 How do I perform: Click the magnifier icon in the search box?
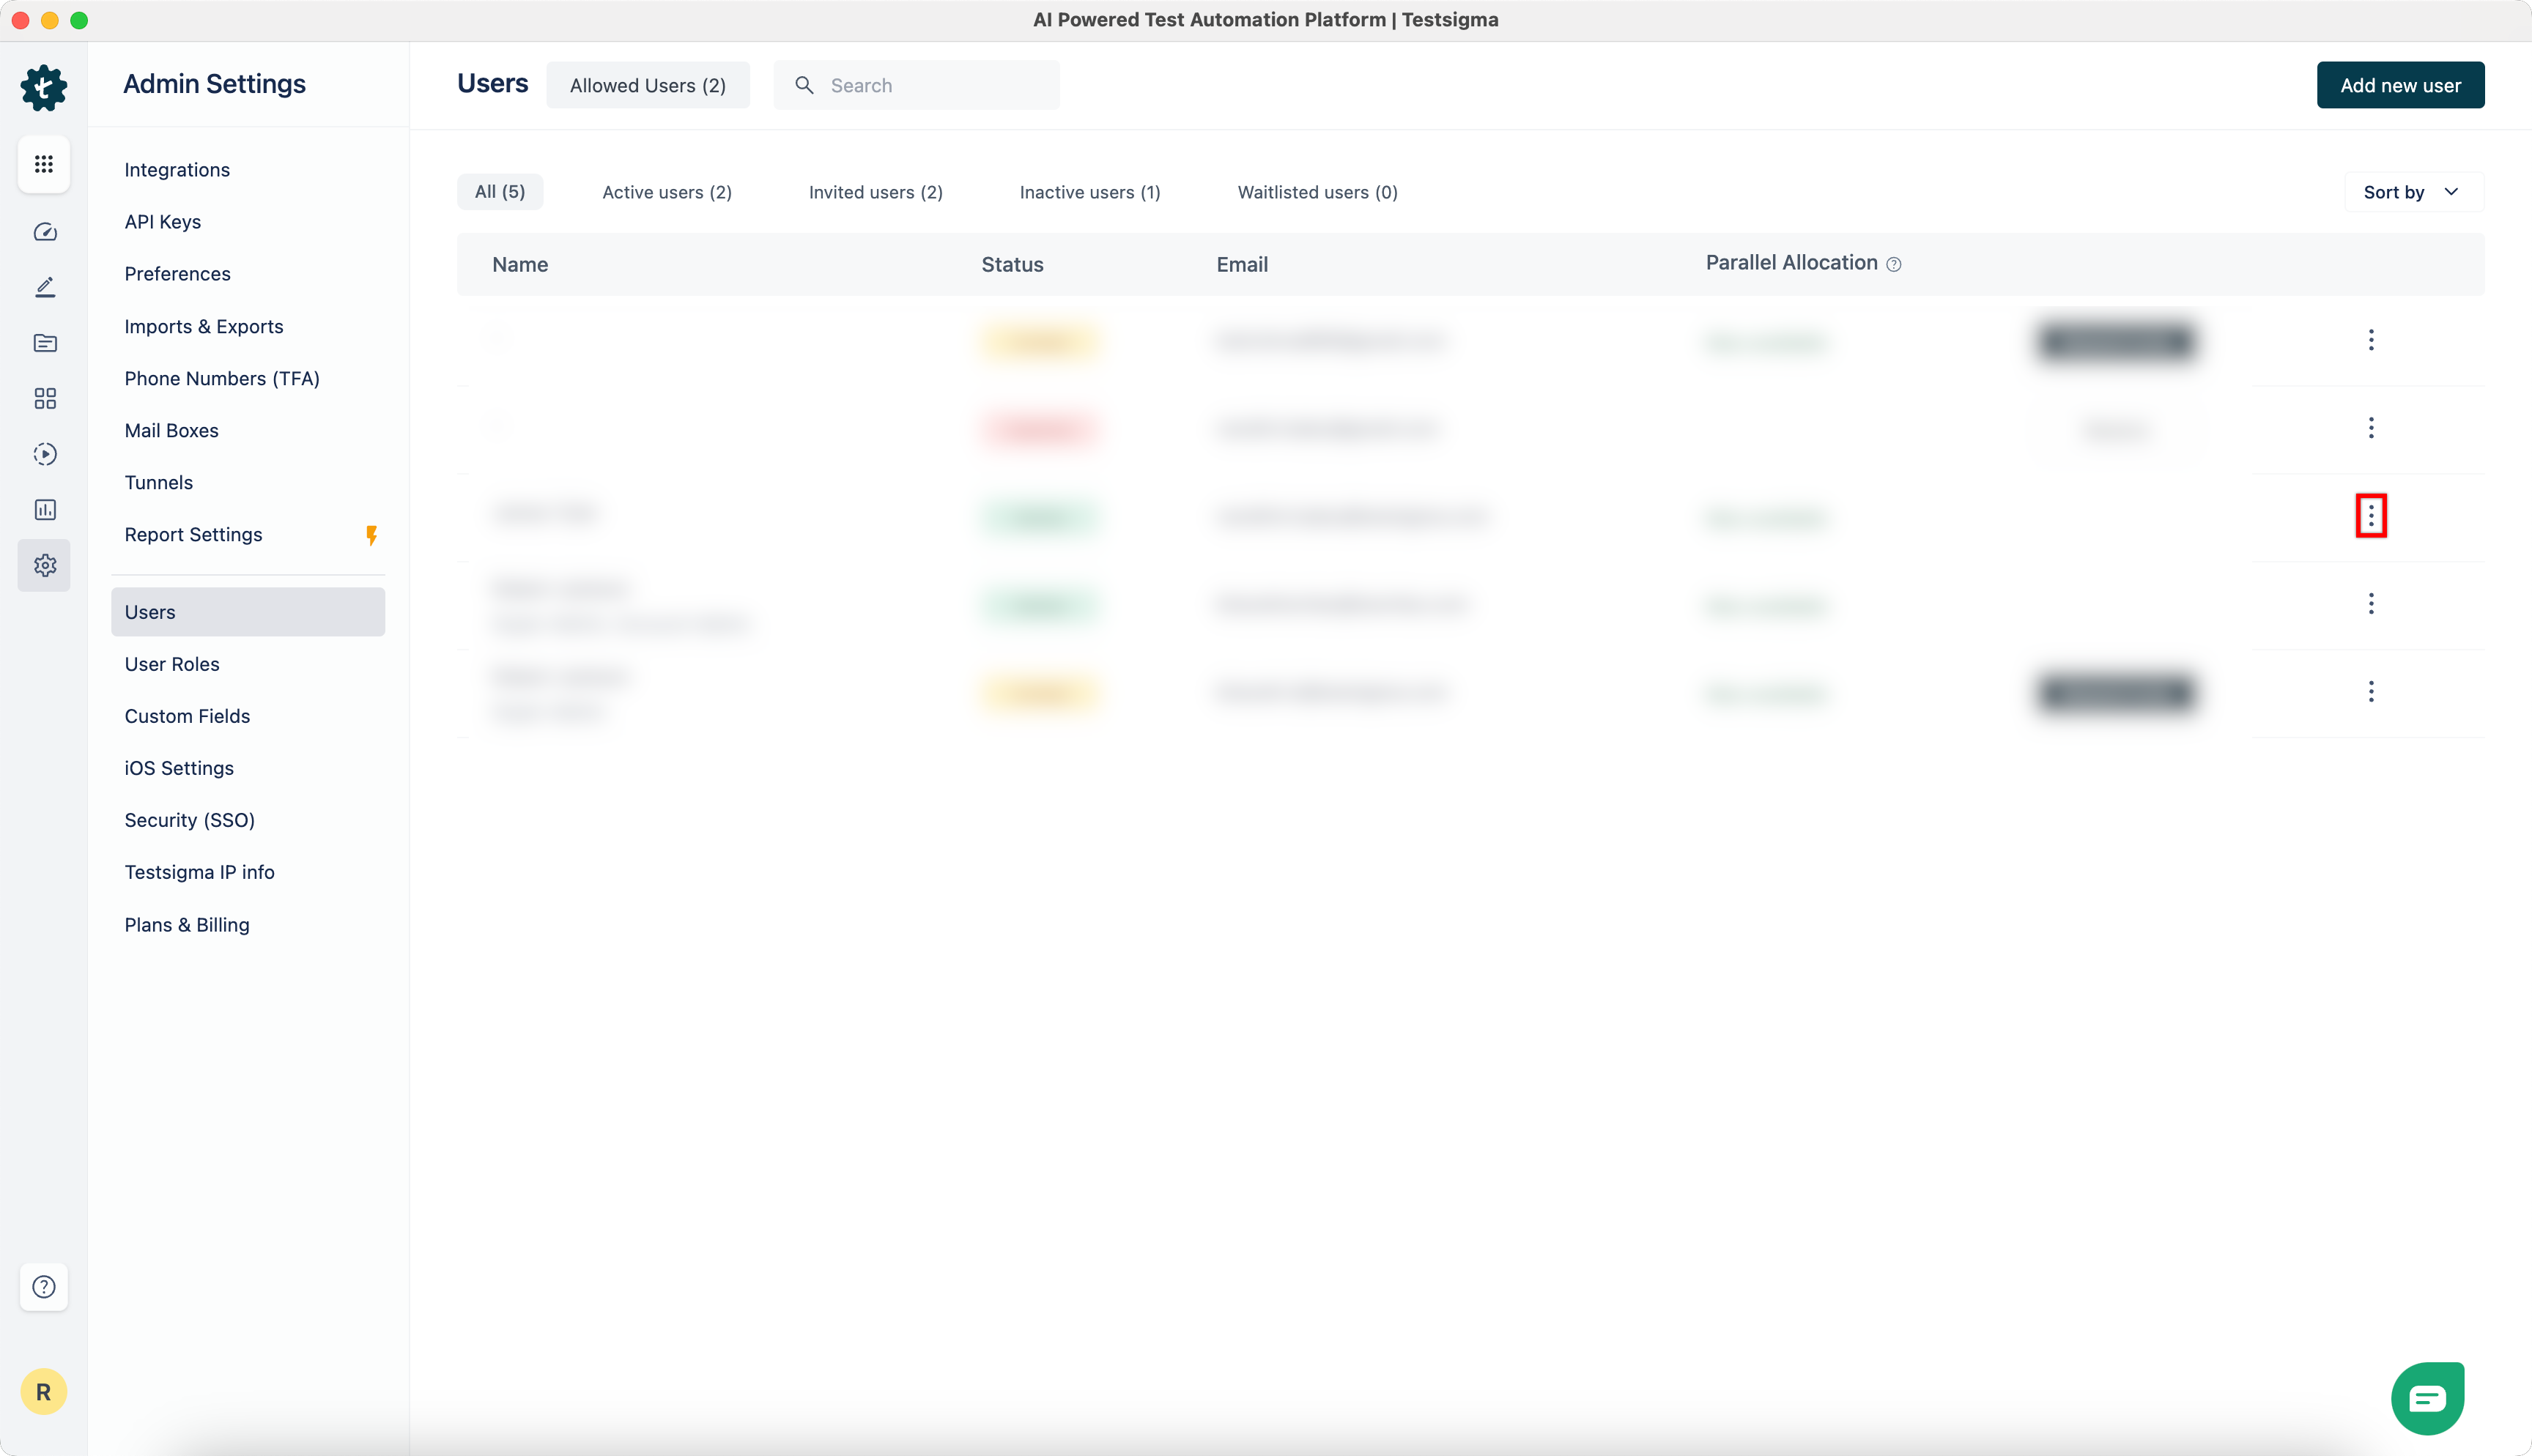pyautogui.click(x=804, y=85)
